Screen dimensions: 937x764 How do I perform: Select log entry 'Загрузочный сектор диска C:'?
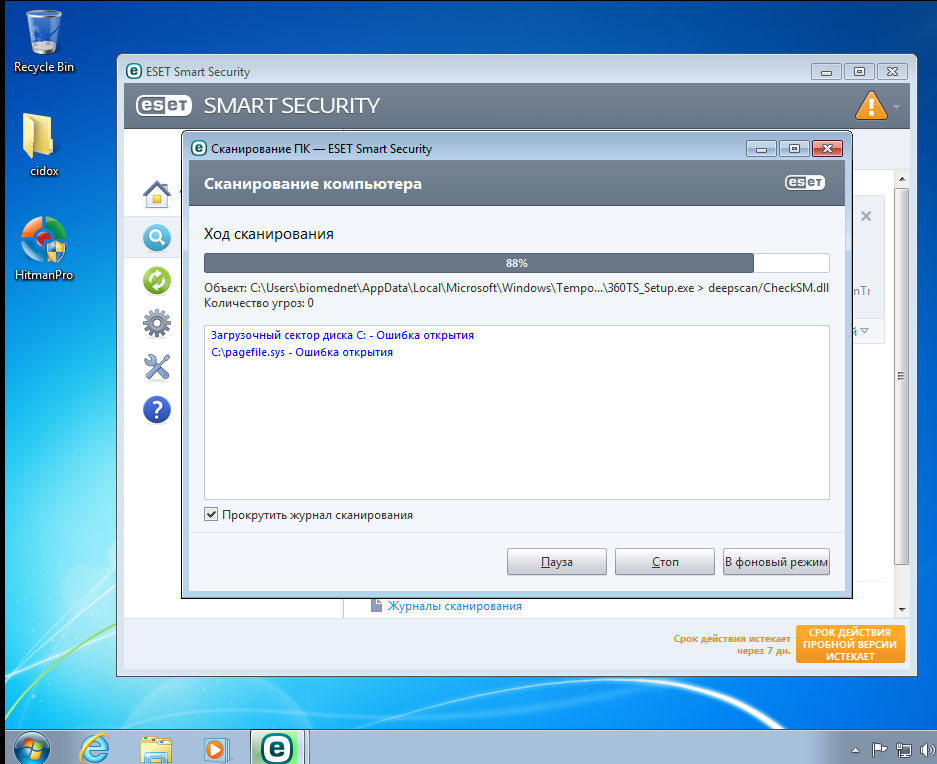click(x=342, y=335)
